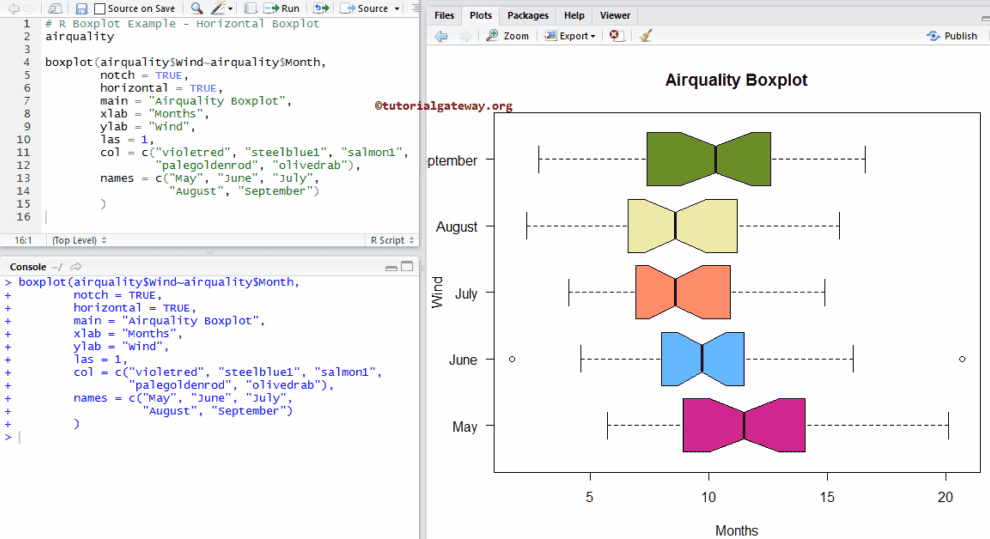Select the Plots tab
Viewport: 990px width, 539px height.
[480, 15]
